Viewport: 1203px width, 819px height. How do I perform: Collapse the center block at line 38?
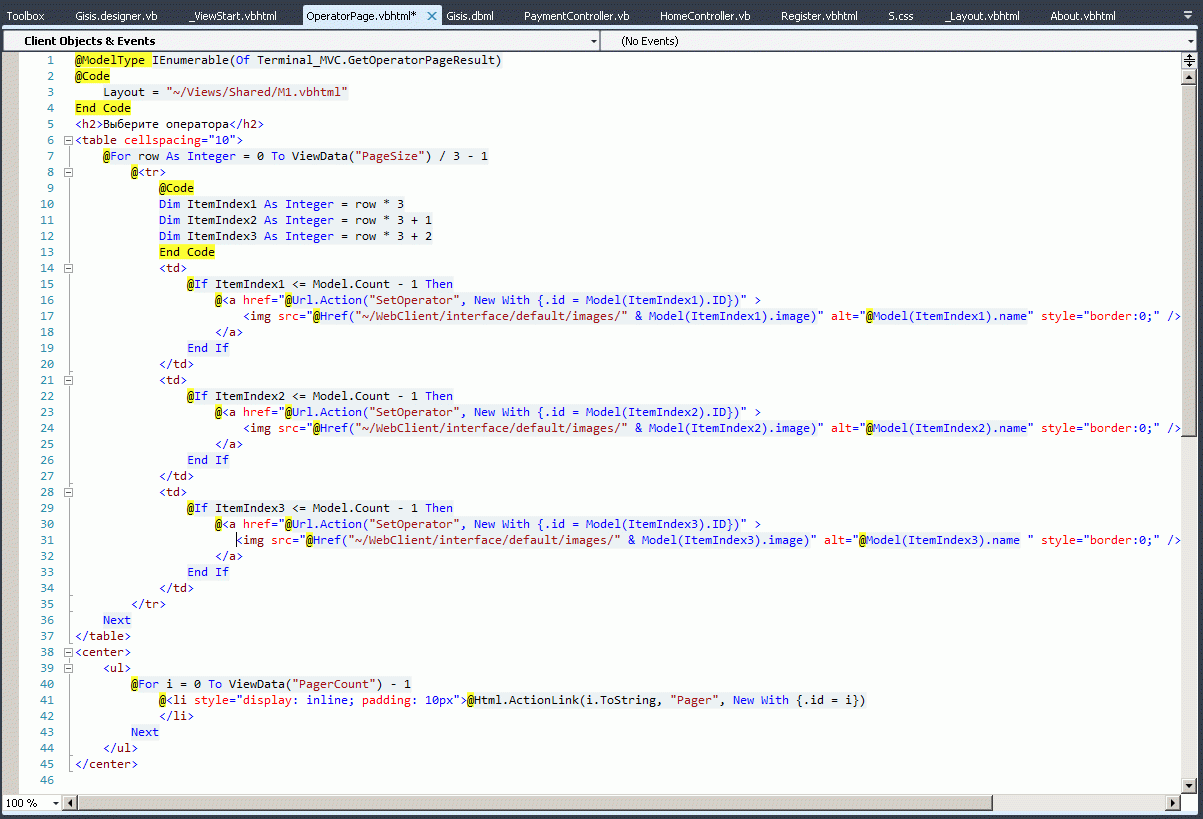click(x=68, y=652)
